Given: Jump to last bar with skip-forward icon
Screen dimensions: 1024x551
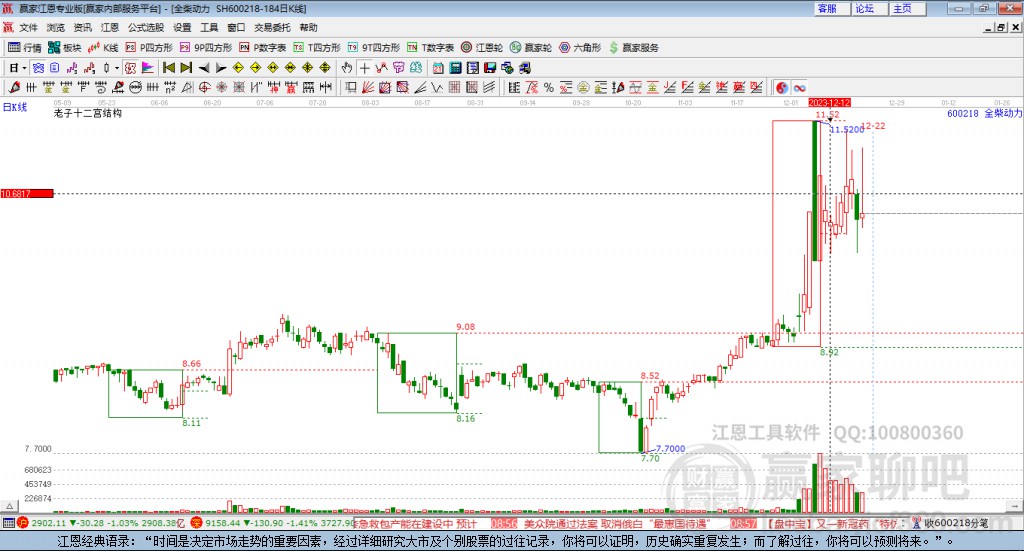Looking at the screenshot, I should pyautogui.click(x=186, y=68).
